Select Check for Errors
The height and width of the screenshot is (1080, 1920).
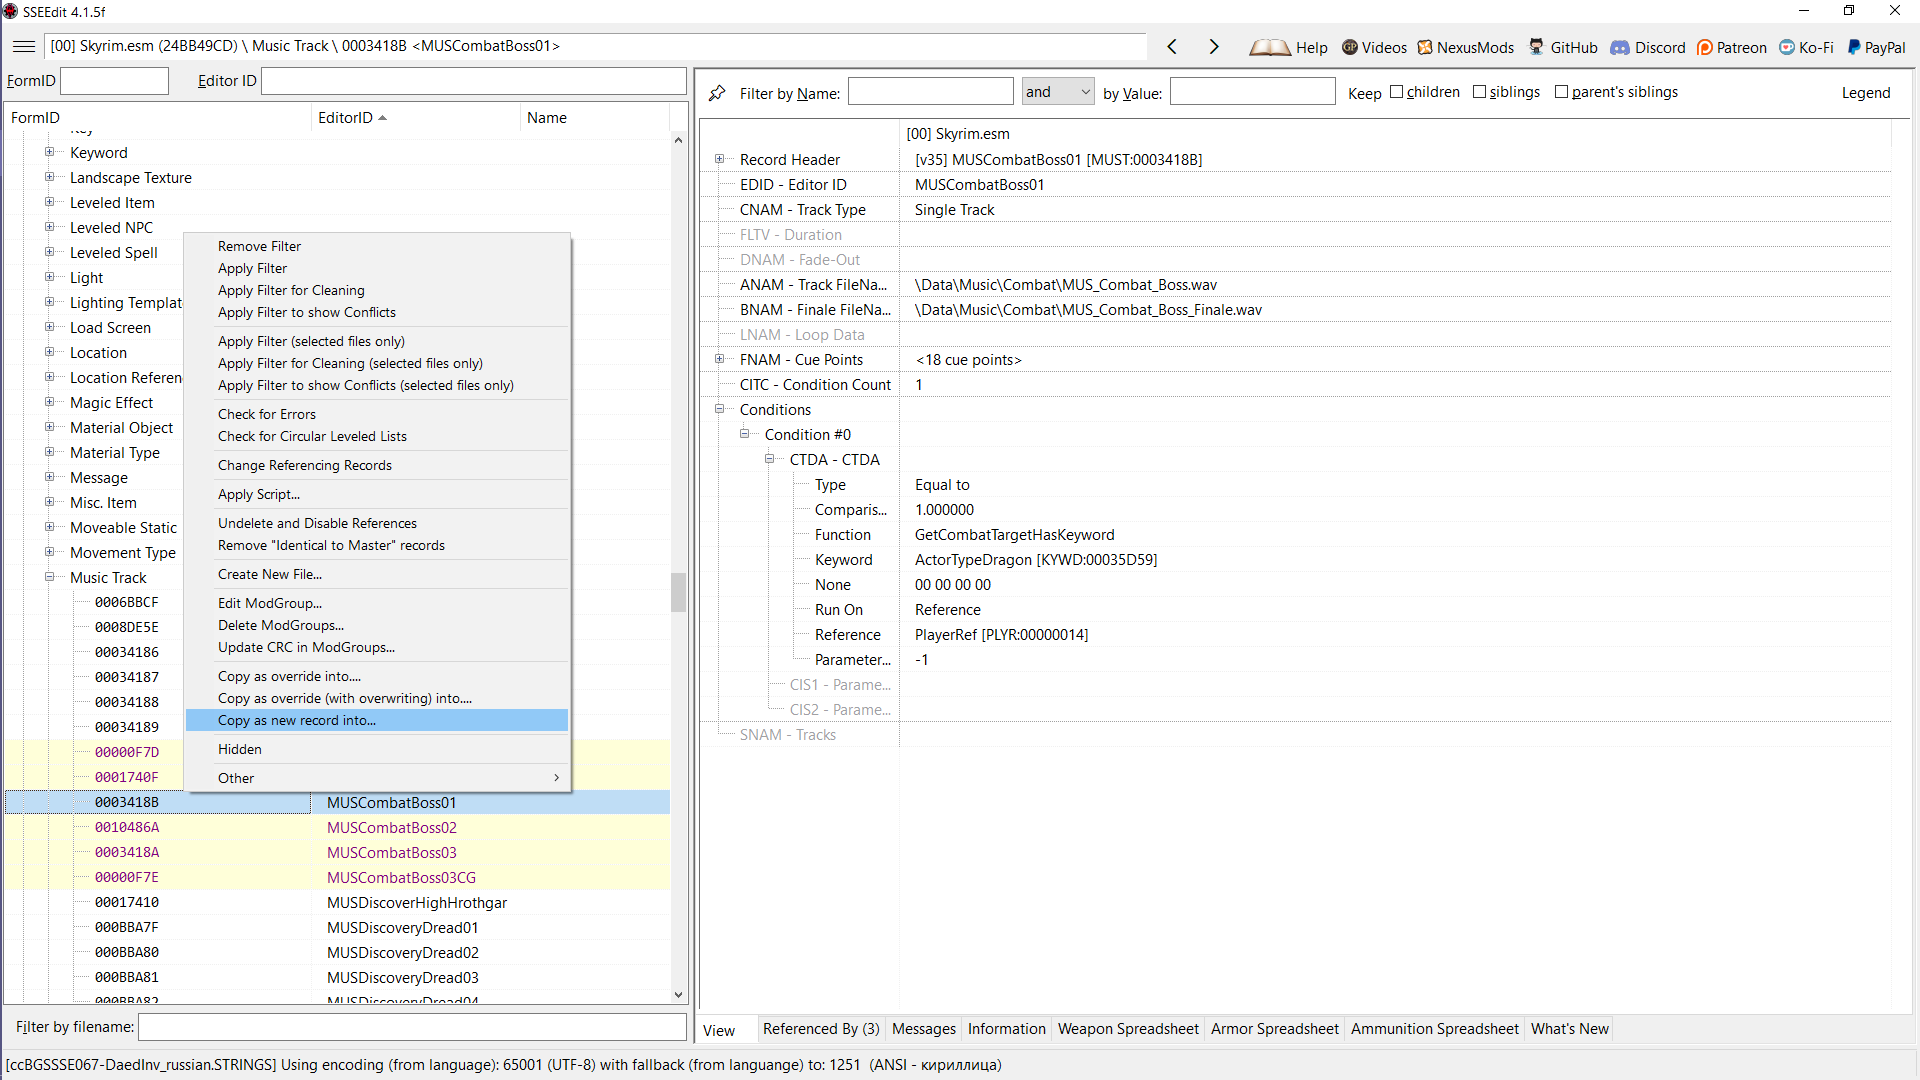click(377, 414)
